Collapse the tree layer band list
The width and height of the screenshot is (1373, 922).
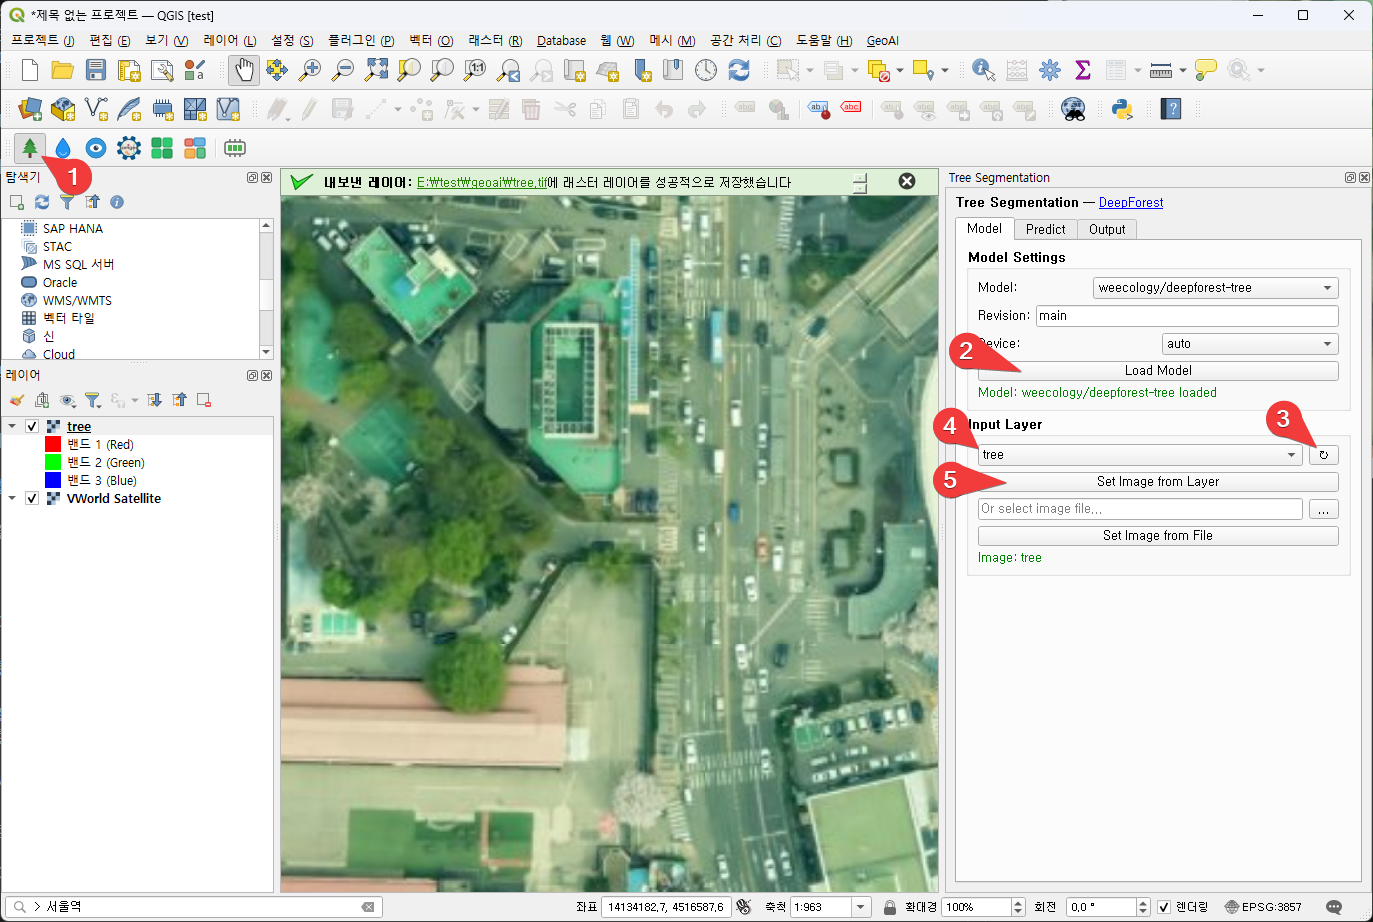click(x=12, y=427)
